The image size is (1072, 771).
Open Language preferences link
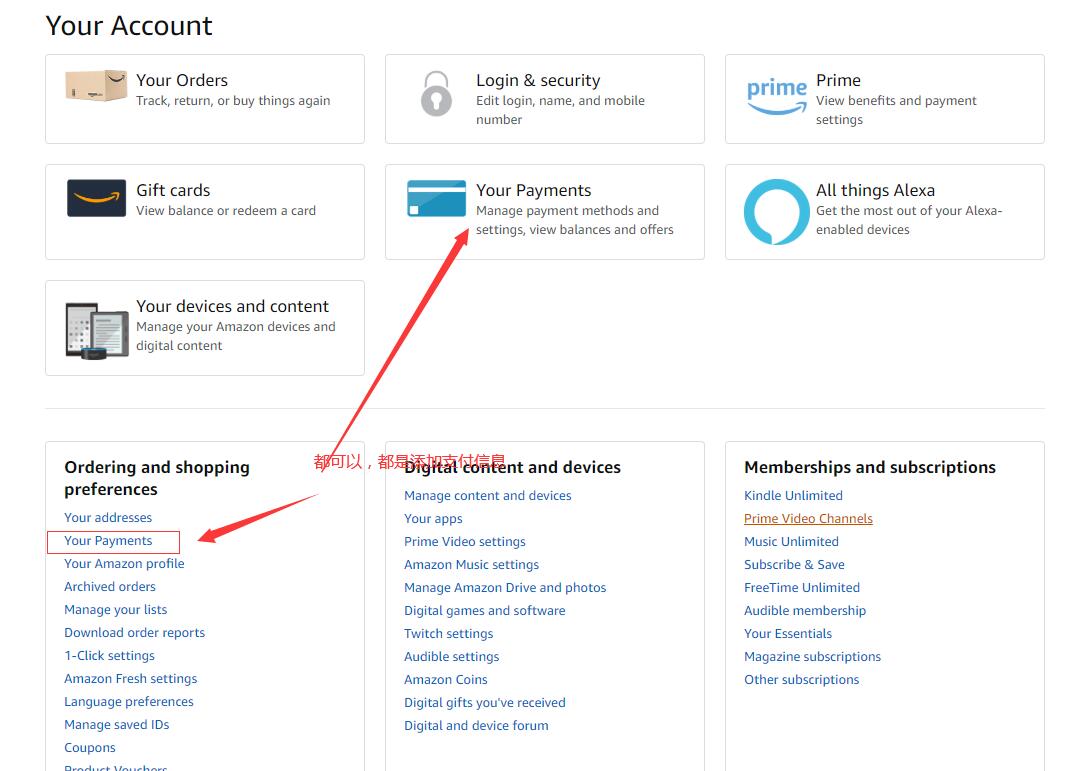coord(129,702)
